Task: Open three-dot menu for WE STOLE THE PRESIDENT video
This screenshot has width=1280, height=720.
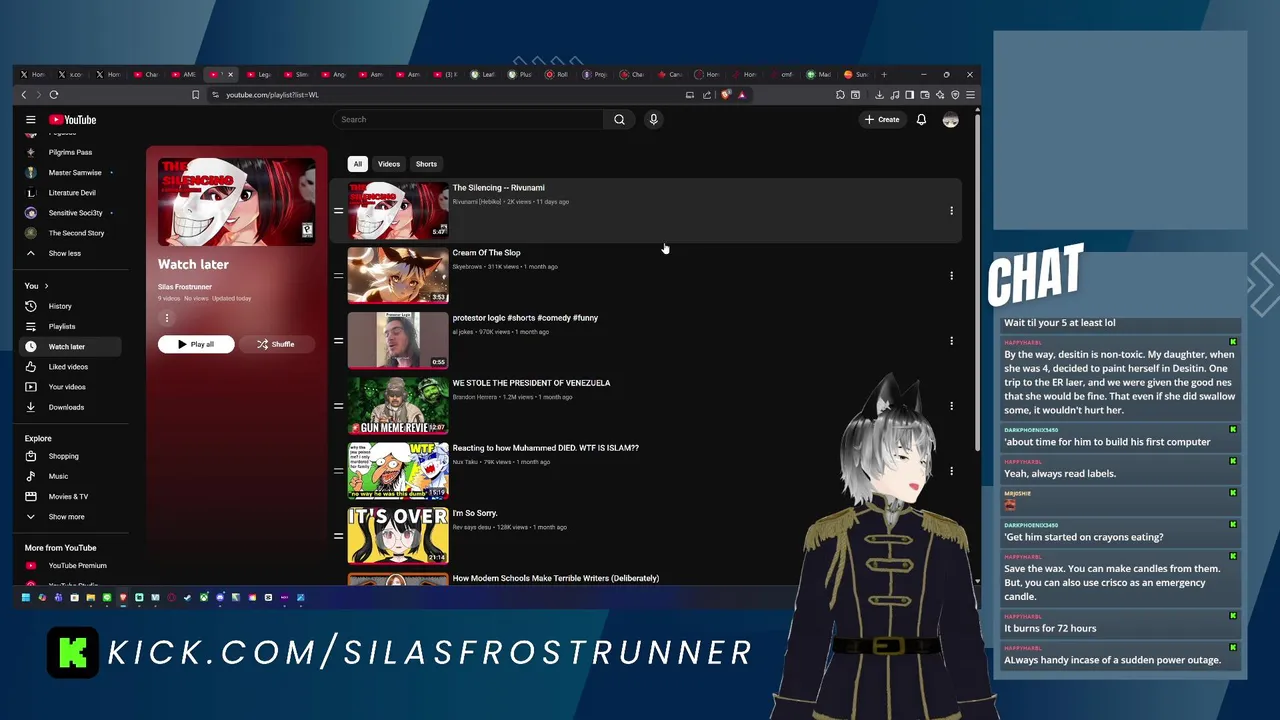Action: click(951, 406)
